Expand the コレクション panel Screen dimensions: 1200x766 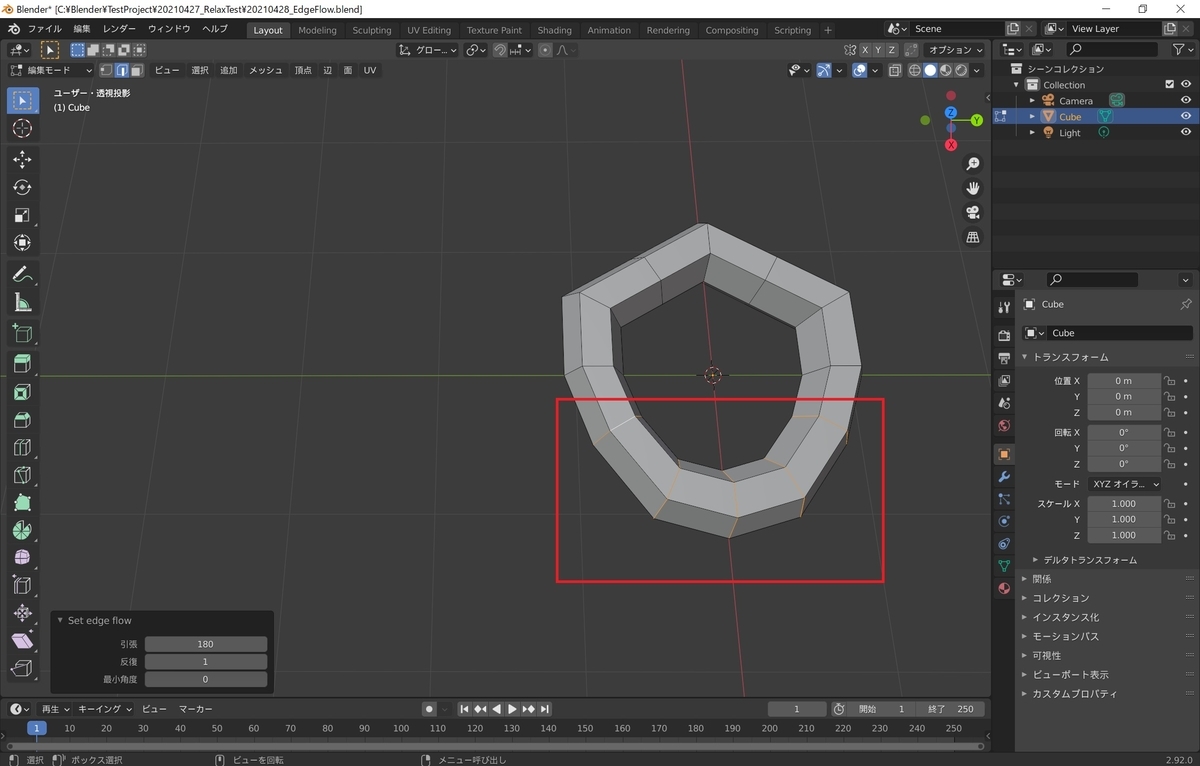click(1060, 598)
